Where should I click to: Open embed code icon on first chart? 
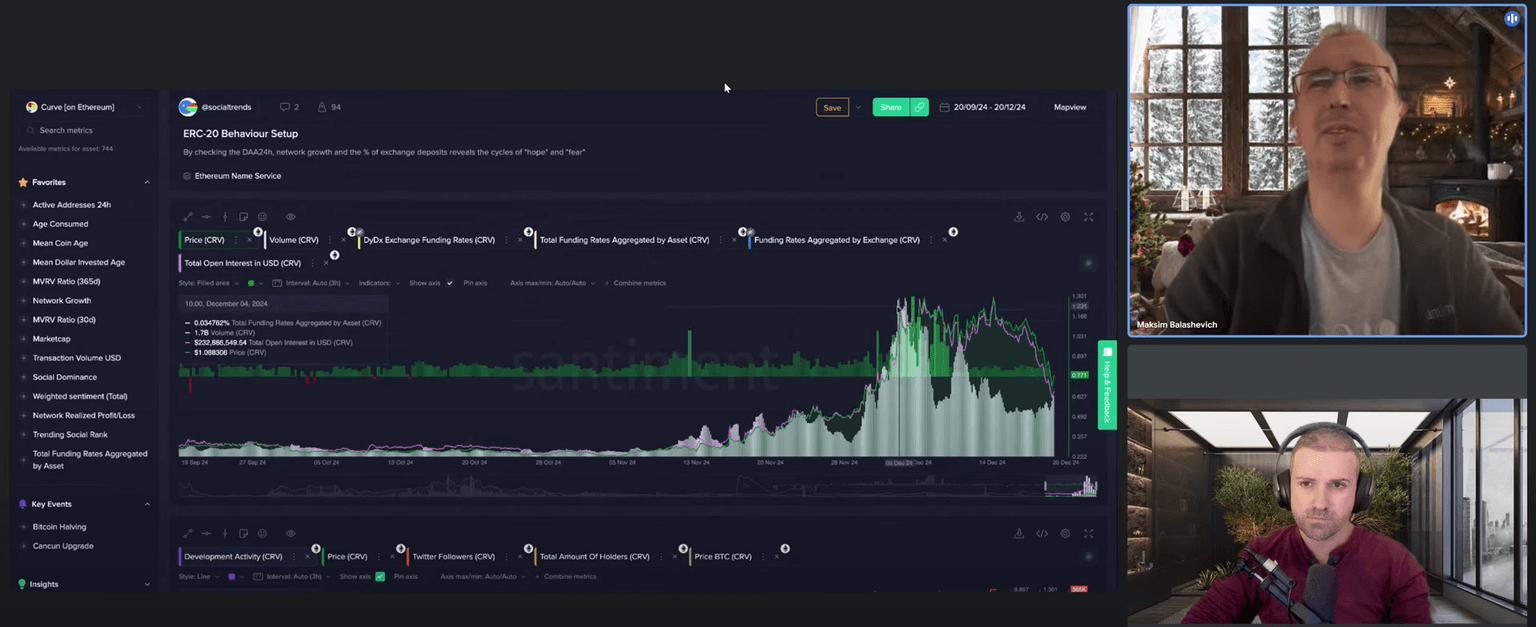1042,217
